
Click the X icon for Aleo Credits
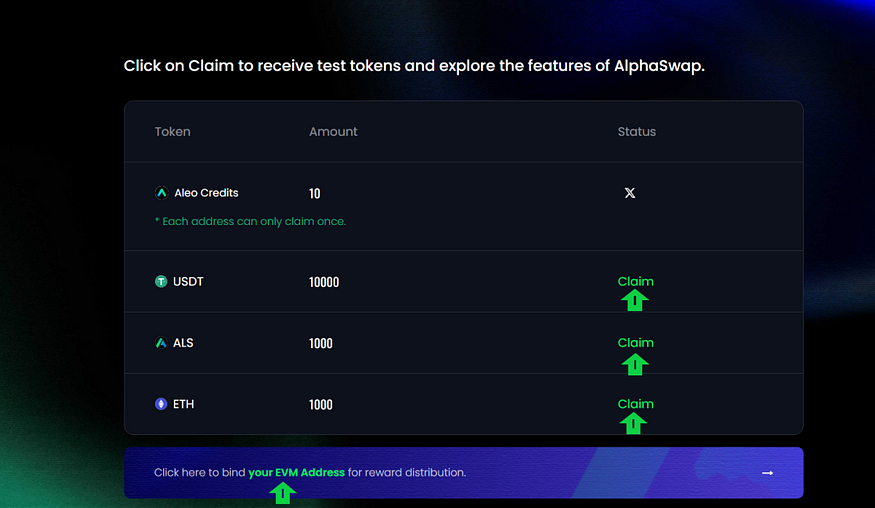pyautogui.click(x=629, y=193)
